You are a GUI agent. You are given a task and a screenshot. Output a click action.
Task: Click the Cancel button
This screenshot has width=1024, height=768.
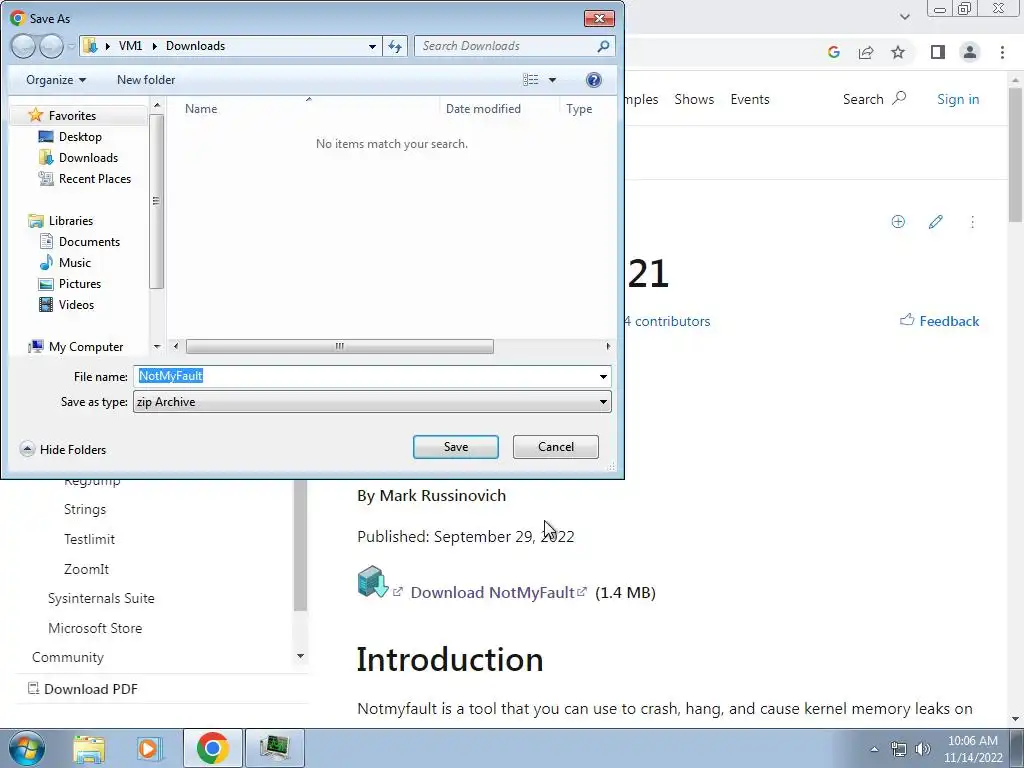click(x=556, y=447)
